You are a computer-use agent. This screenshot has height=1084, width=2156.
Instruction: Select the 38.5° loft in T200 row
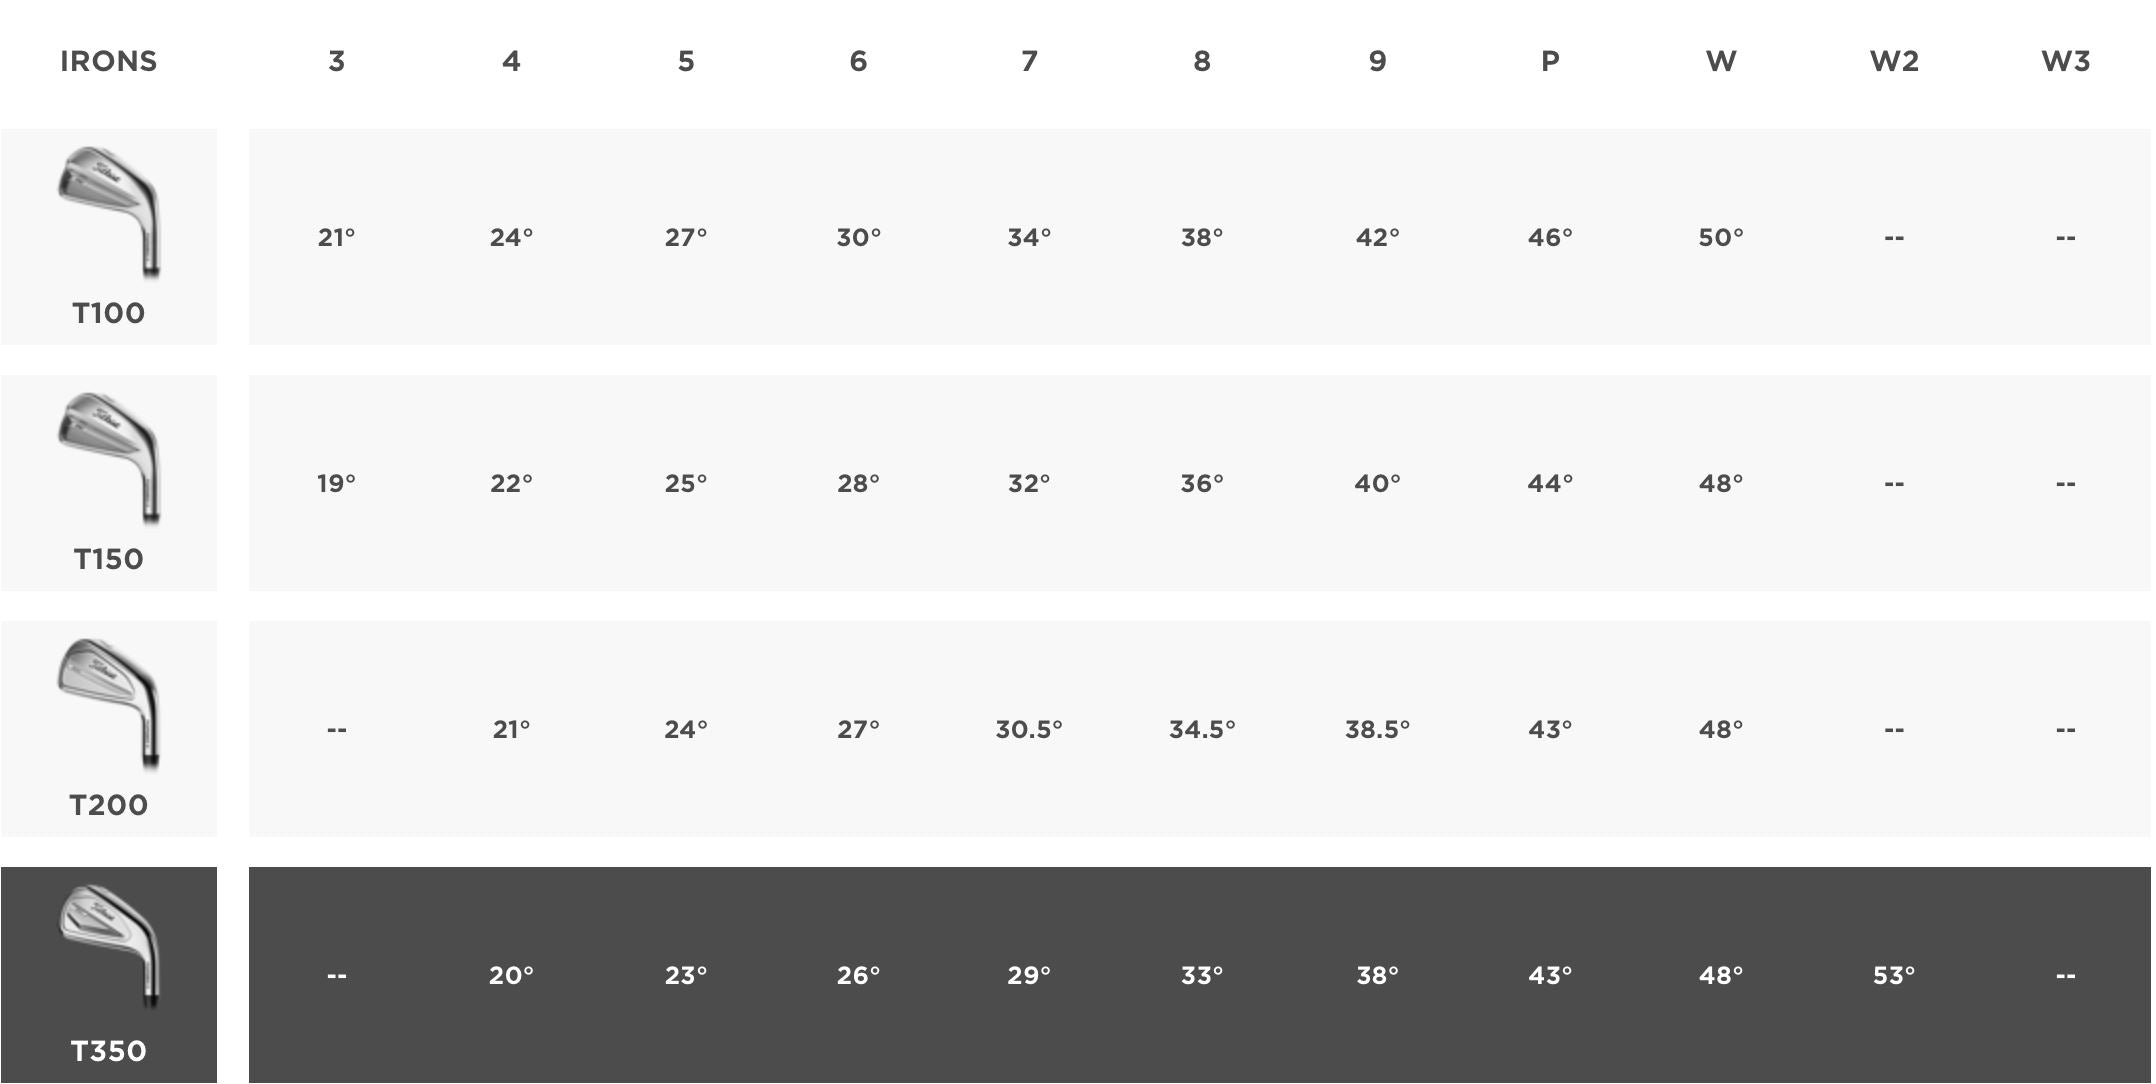point(1377,730)
